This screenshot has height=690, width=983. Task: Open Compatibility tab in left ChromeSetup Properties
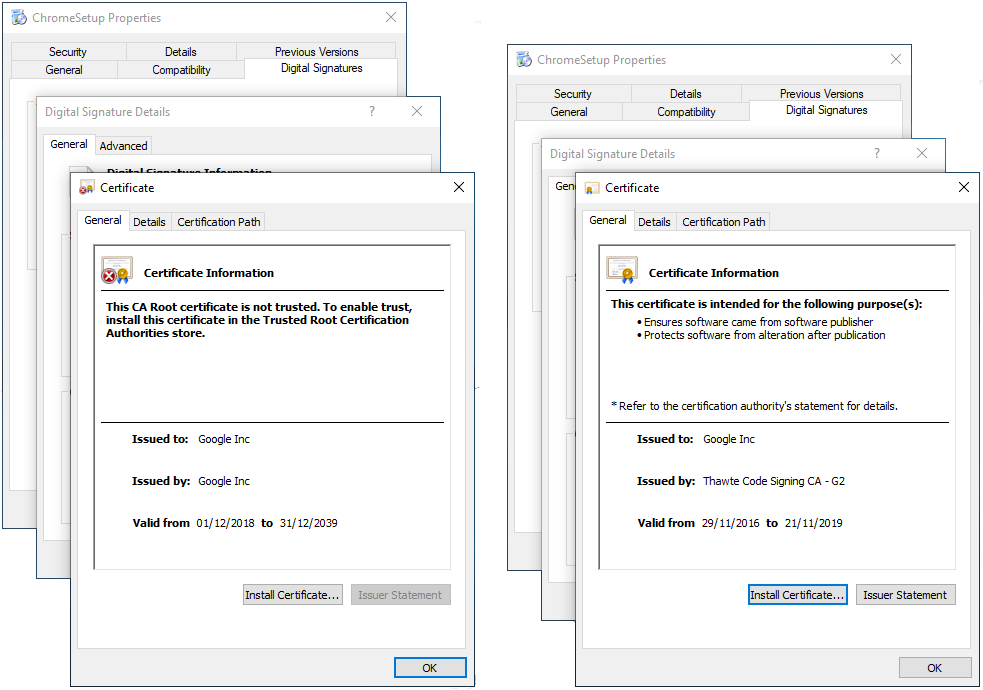(x=181, y=70)
